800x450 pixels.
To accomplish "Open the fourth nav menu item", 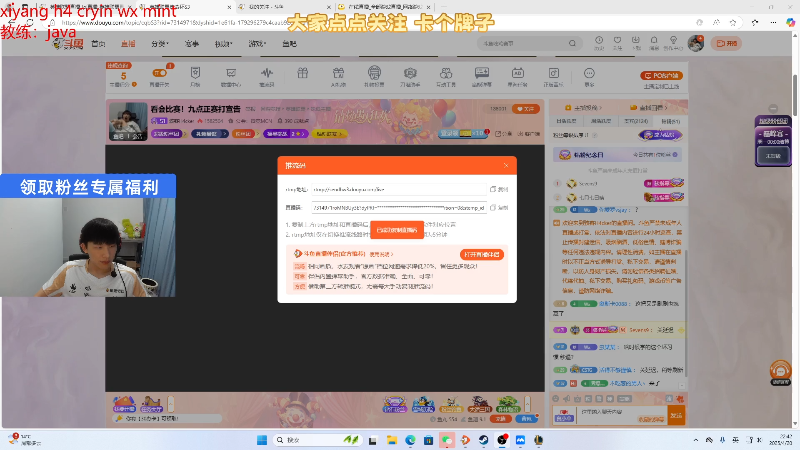I will pyautogui.click(x=192, y=44).
